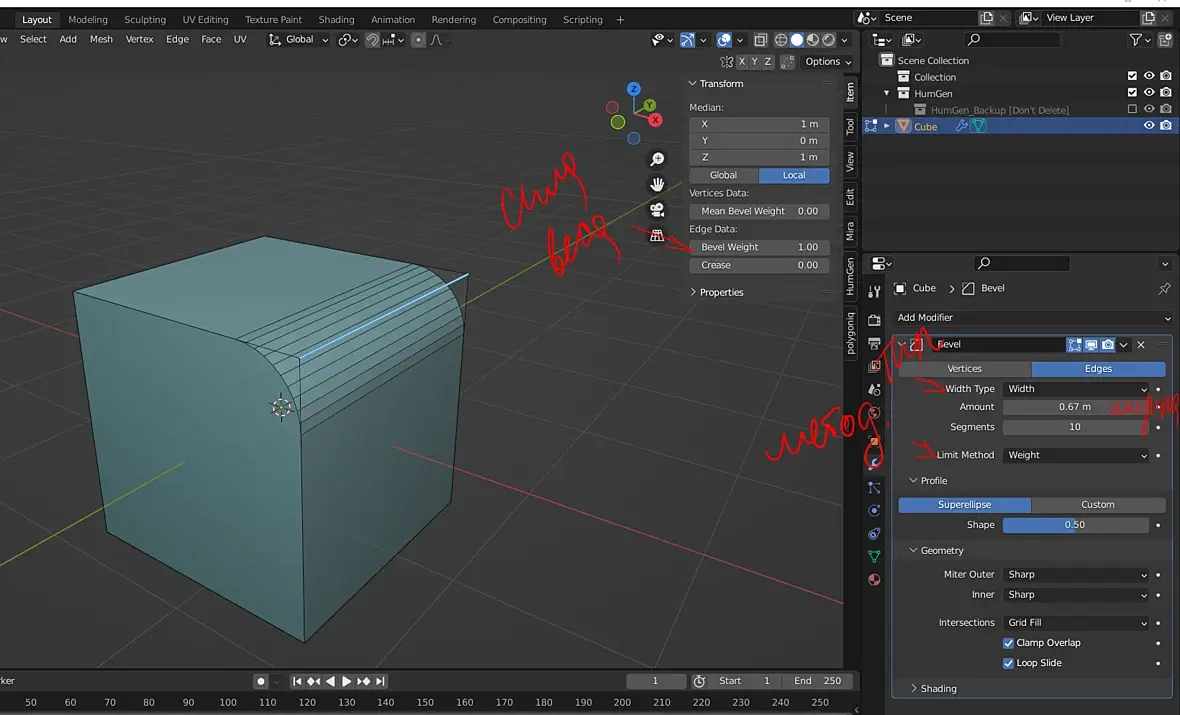The height and width of the screenshot is (715, 1180).
Task: Click the pin icon in properties editor
Action: (1164, 288)
